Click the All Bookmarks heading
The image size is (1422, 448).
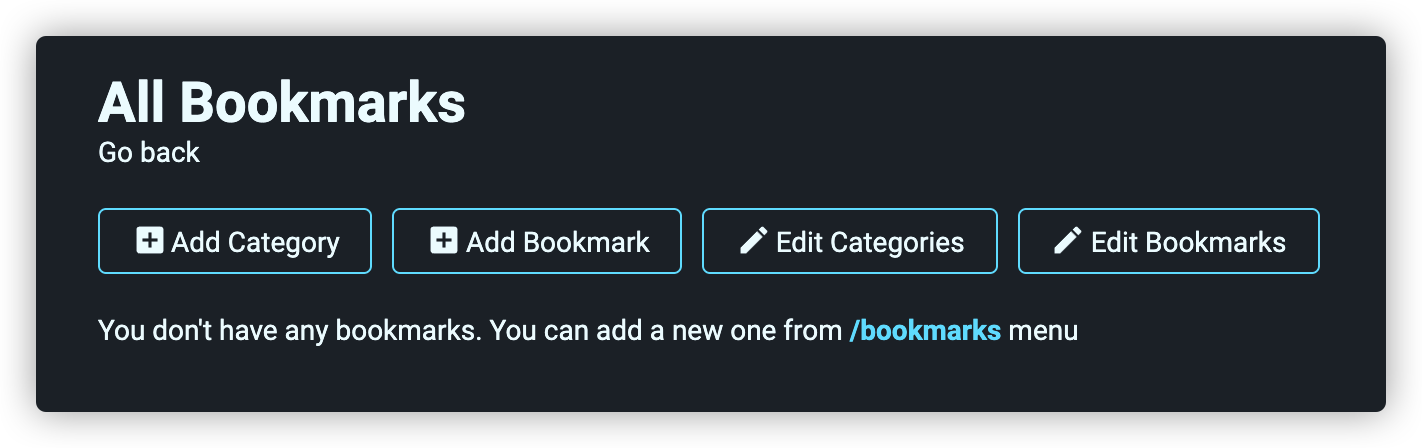point(282,102)
